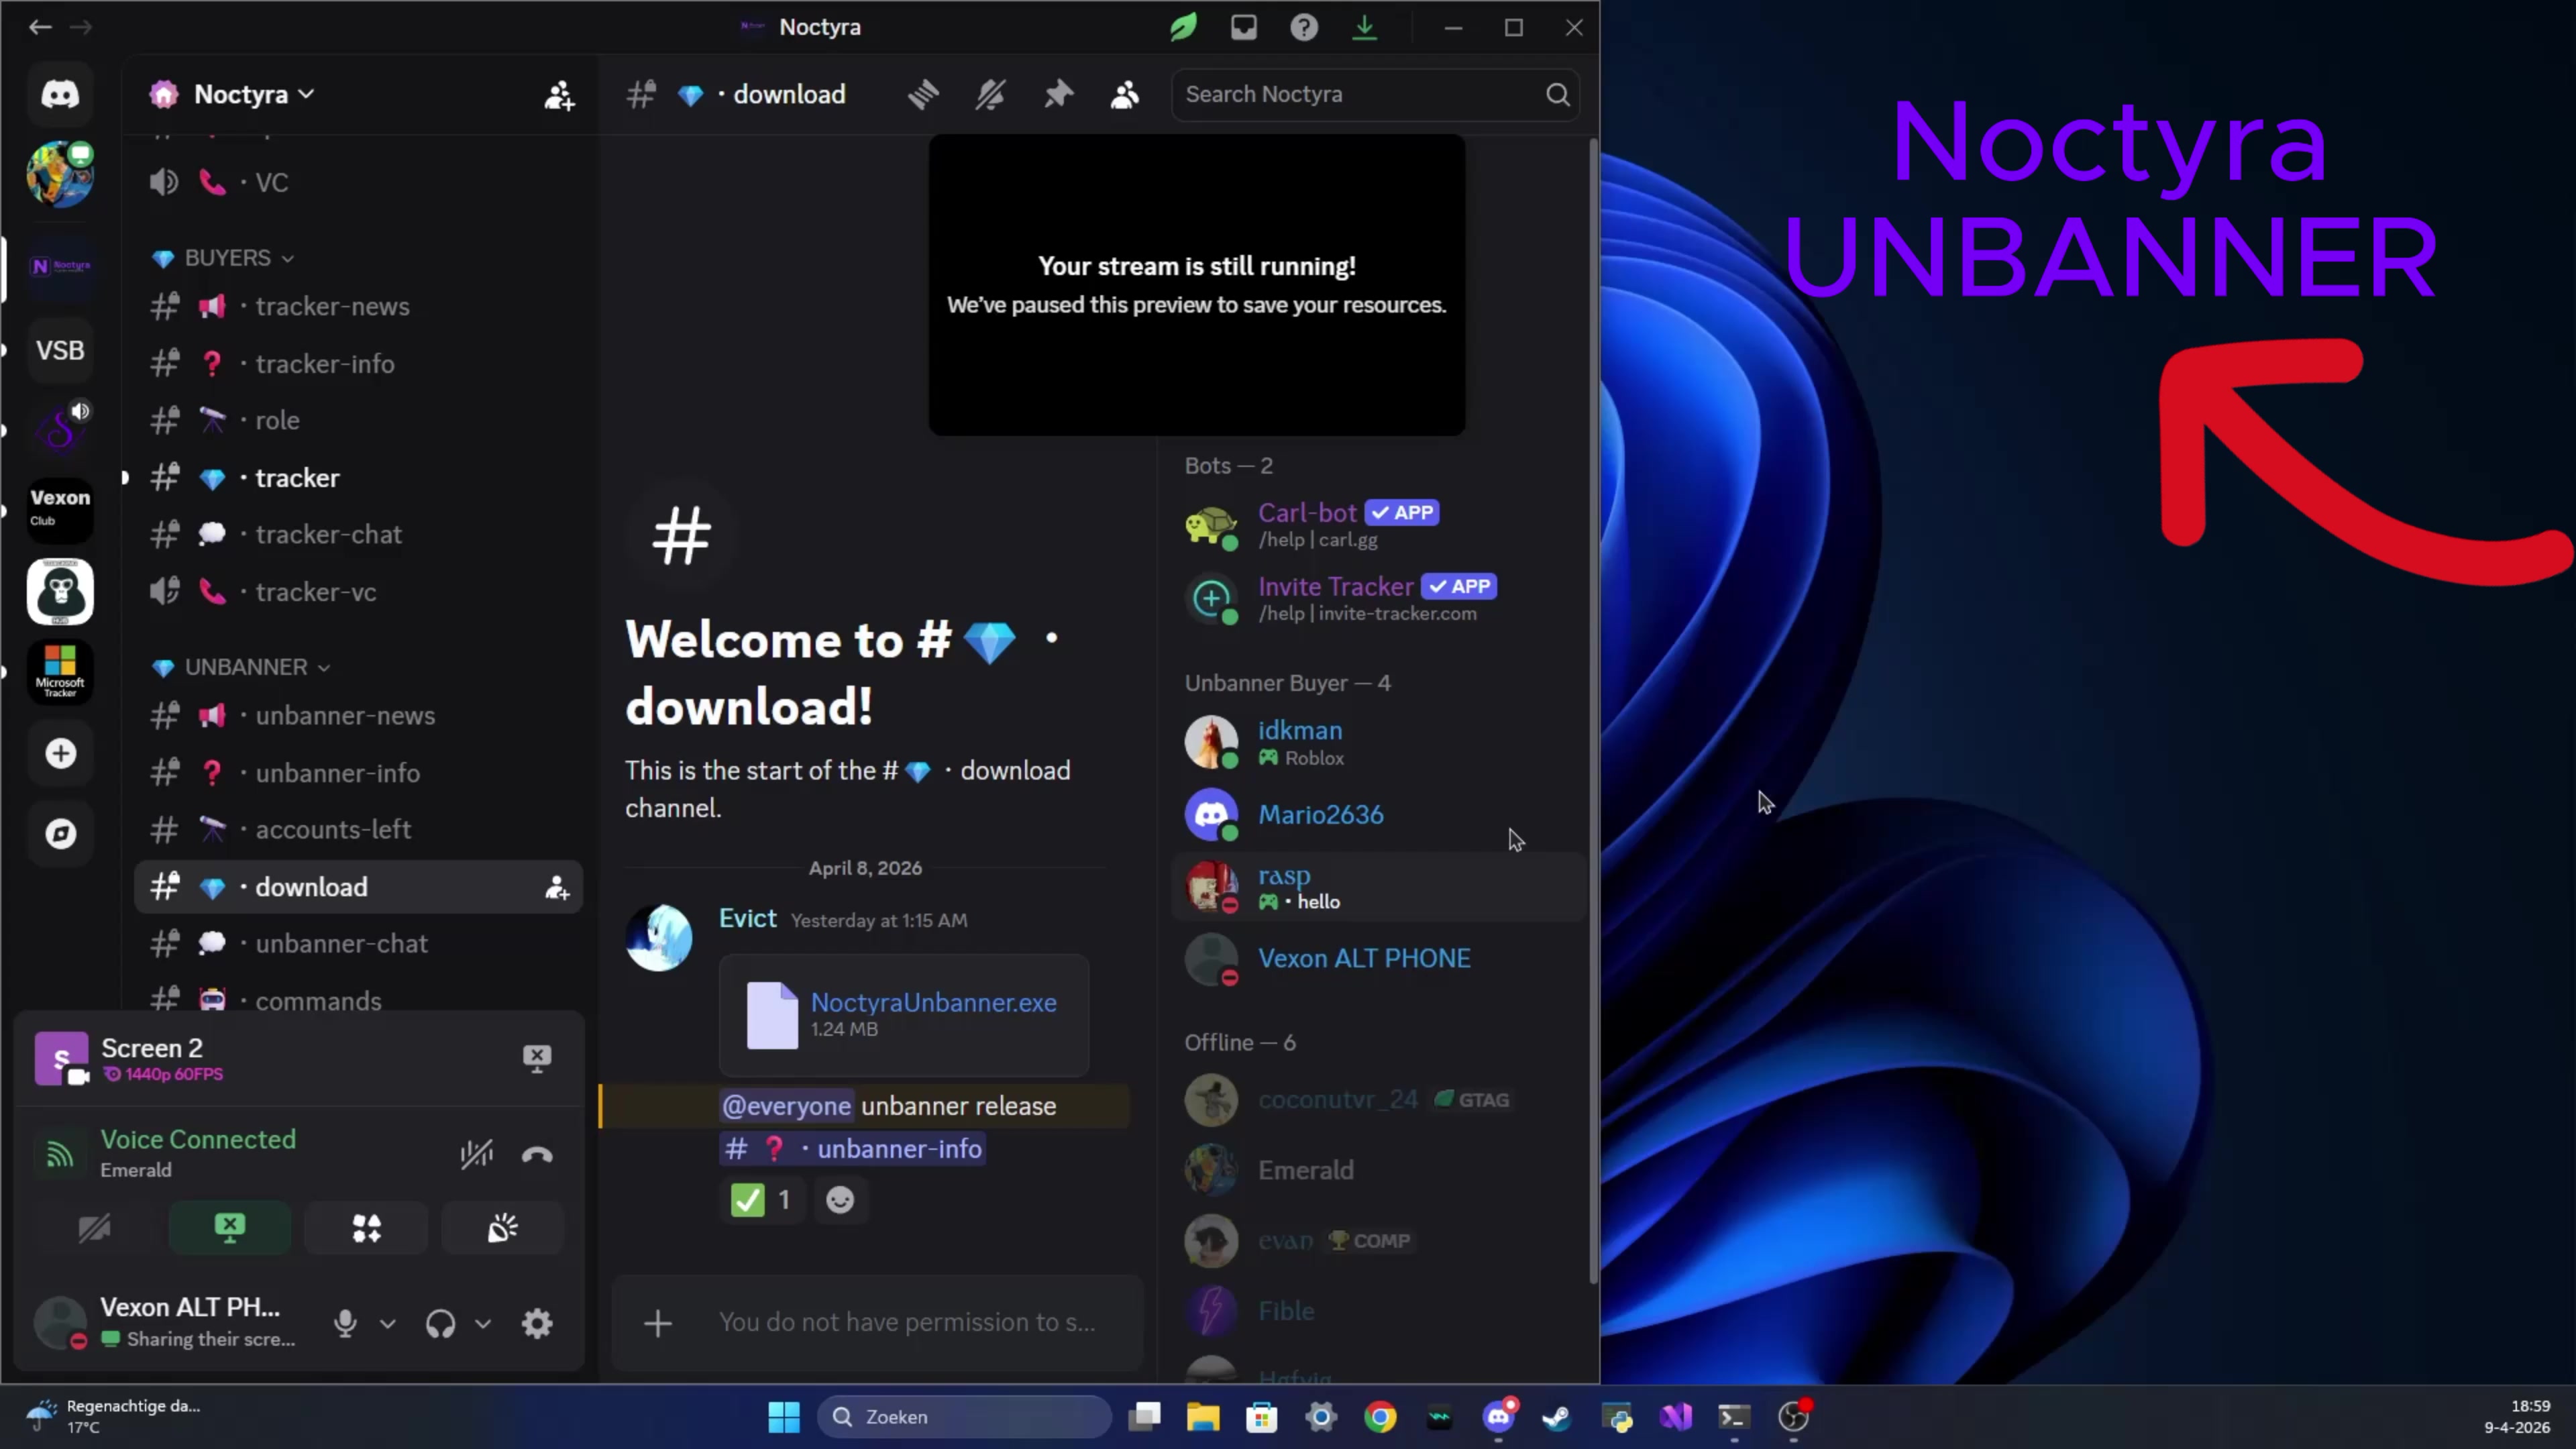
Task: Click the Windows taskbar Zoeken search box
Action: click(964, 1417)
